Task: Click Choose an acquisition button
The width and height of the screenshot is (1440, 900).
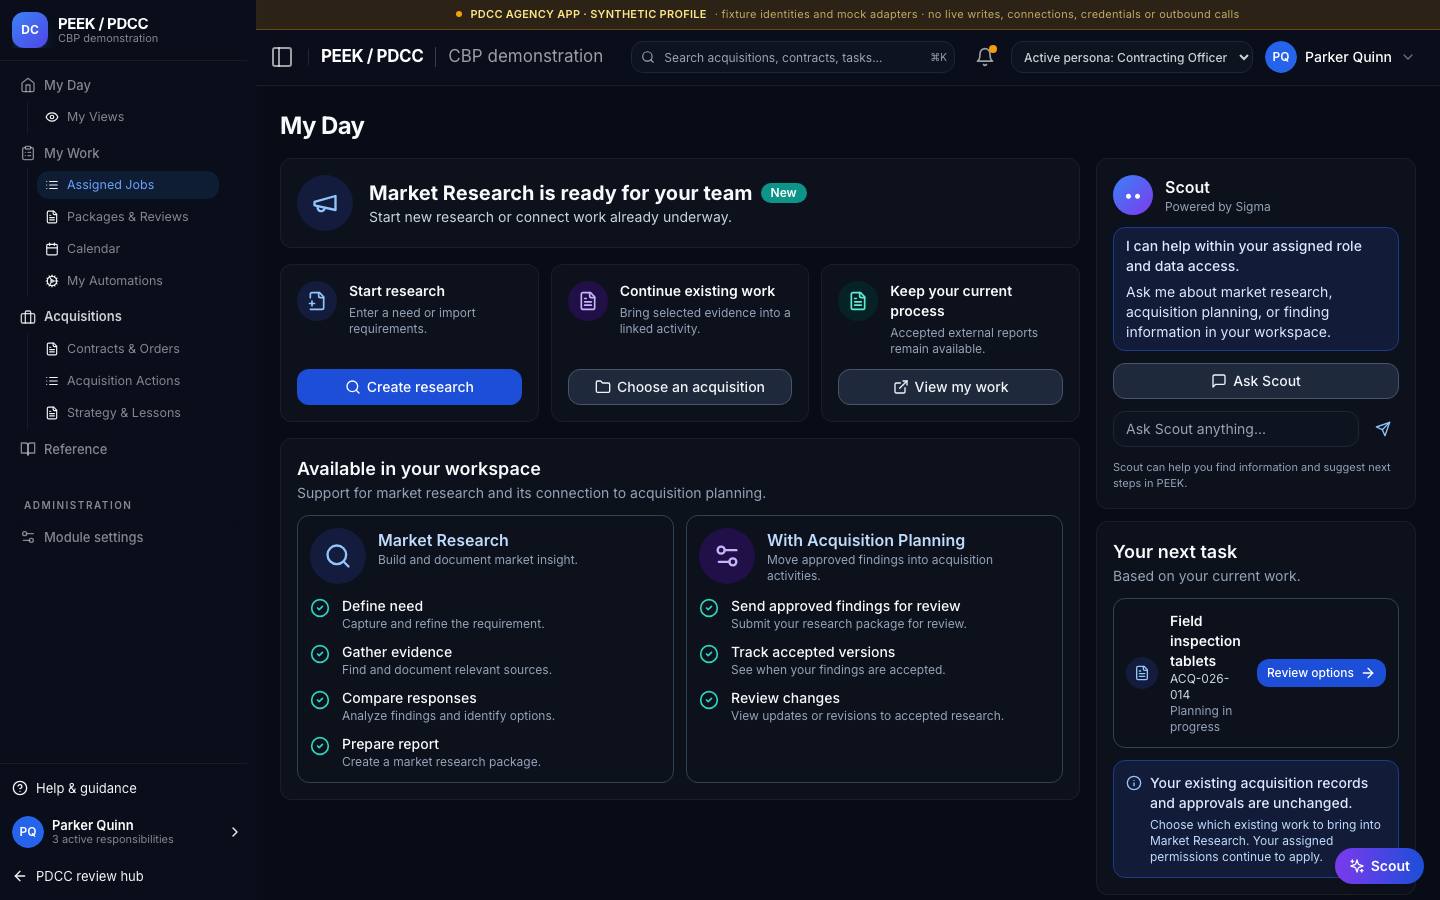Action: tap(680, 387)
